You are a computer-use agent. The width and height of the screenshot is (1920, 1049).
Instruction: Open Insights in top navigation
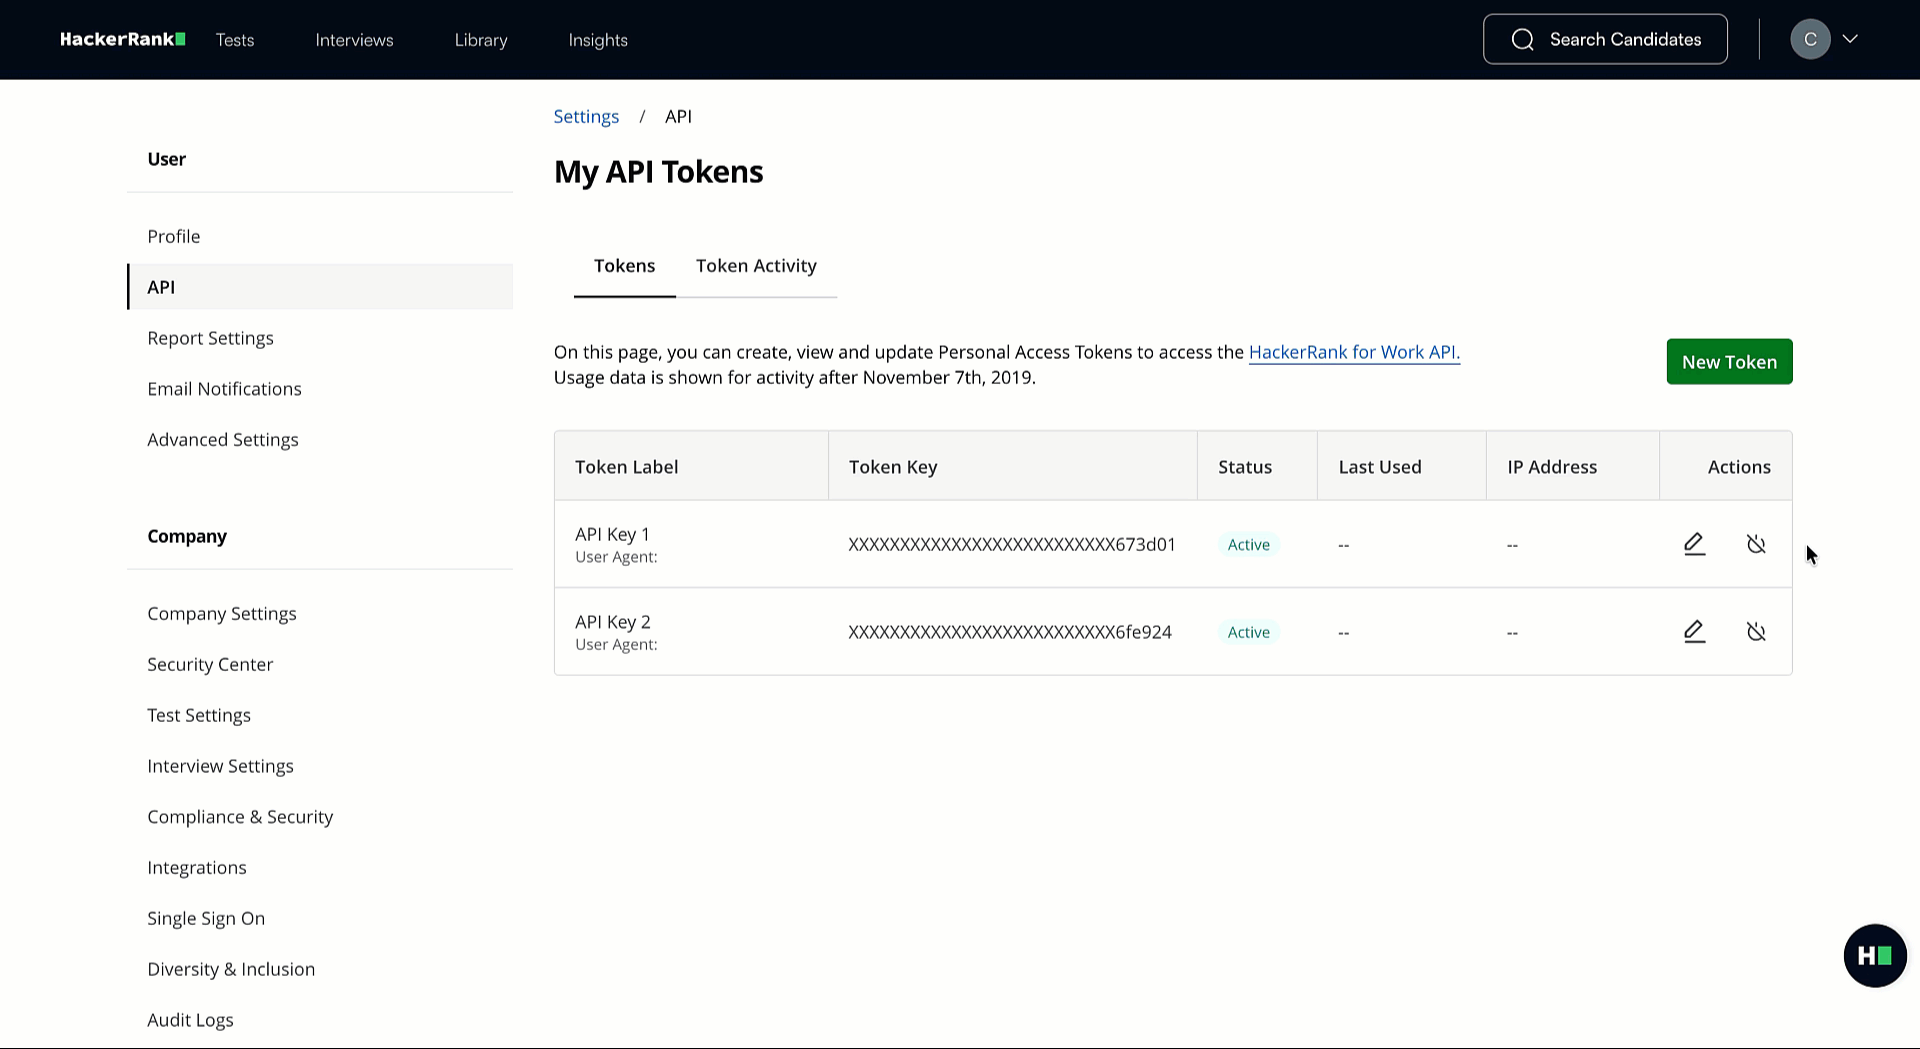[x=598, y=40]
